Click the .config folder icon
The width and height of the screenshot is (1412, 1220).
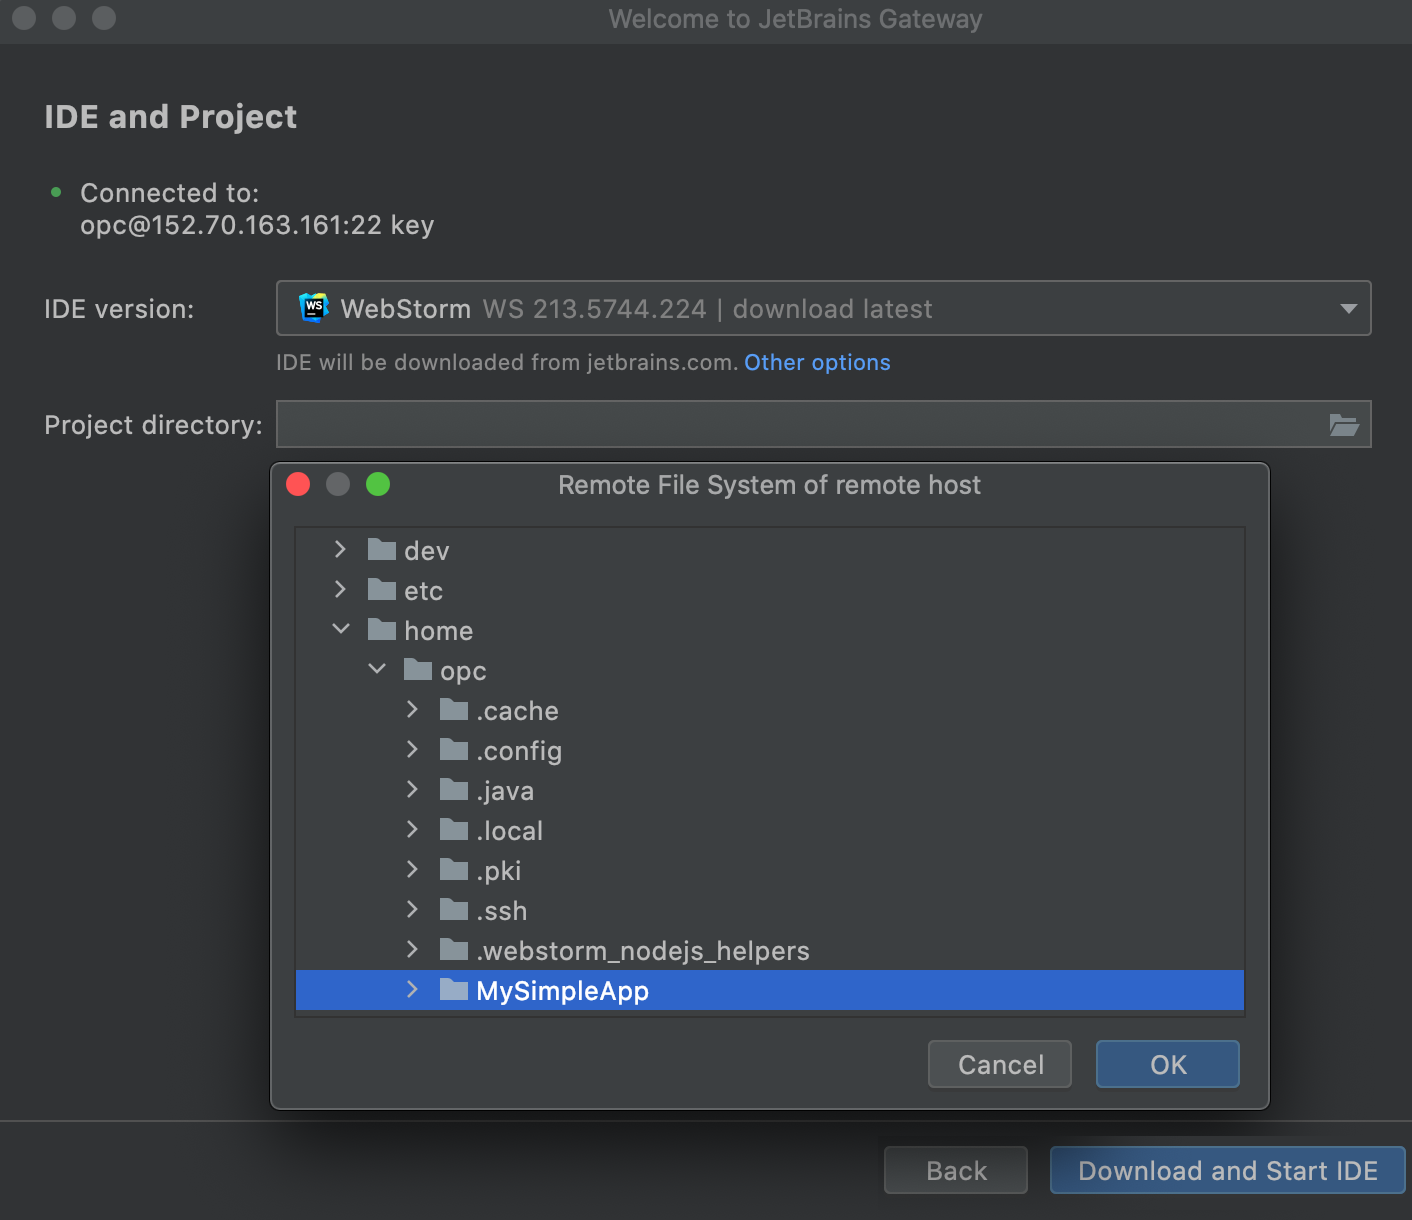point(454,750)
